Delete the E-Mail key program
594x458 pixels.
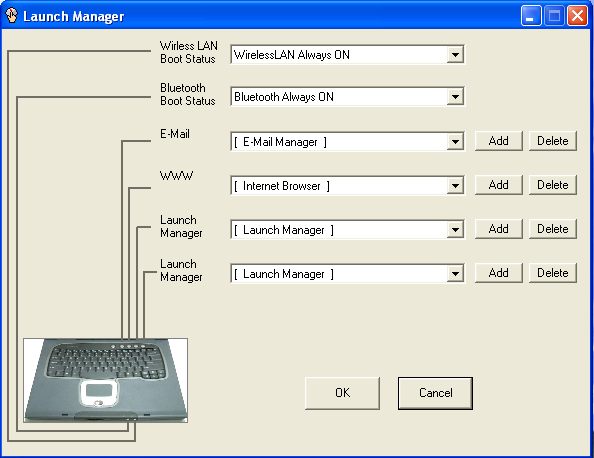coord(553,141)
